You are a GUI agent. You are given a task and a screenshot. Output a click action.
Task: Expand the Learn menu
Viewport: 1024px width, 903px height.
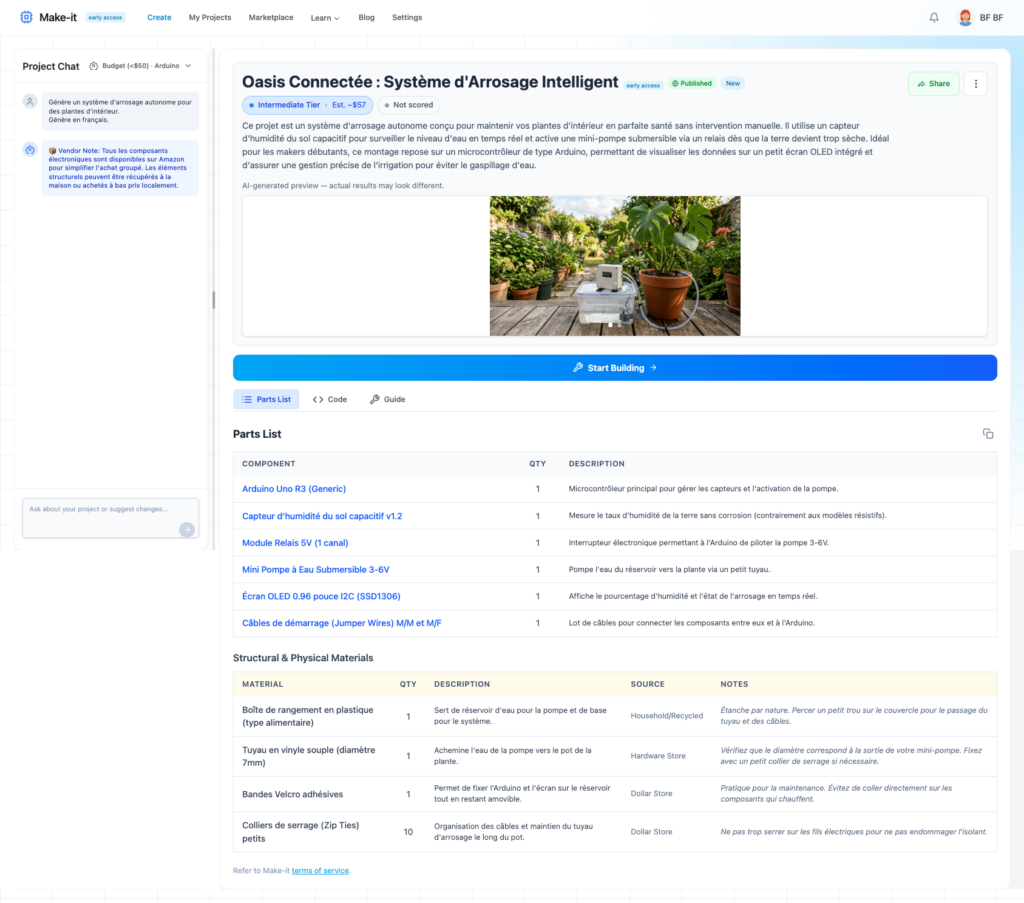coord(325,18)
